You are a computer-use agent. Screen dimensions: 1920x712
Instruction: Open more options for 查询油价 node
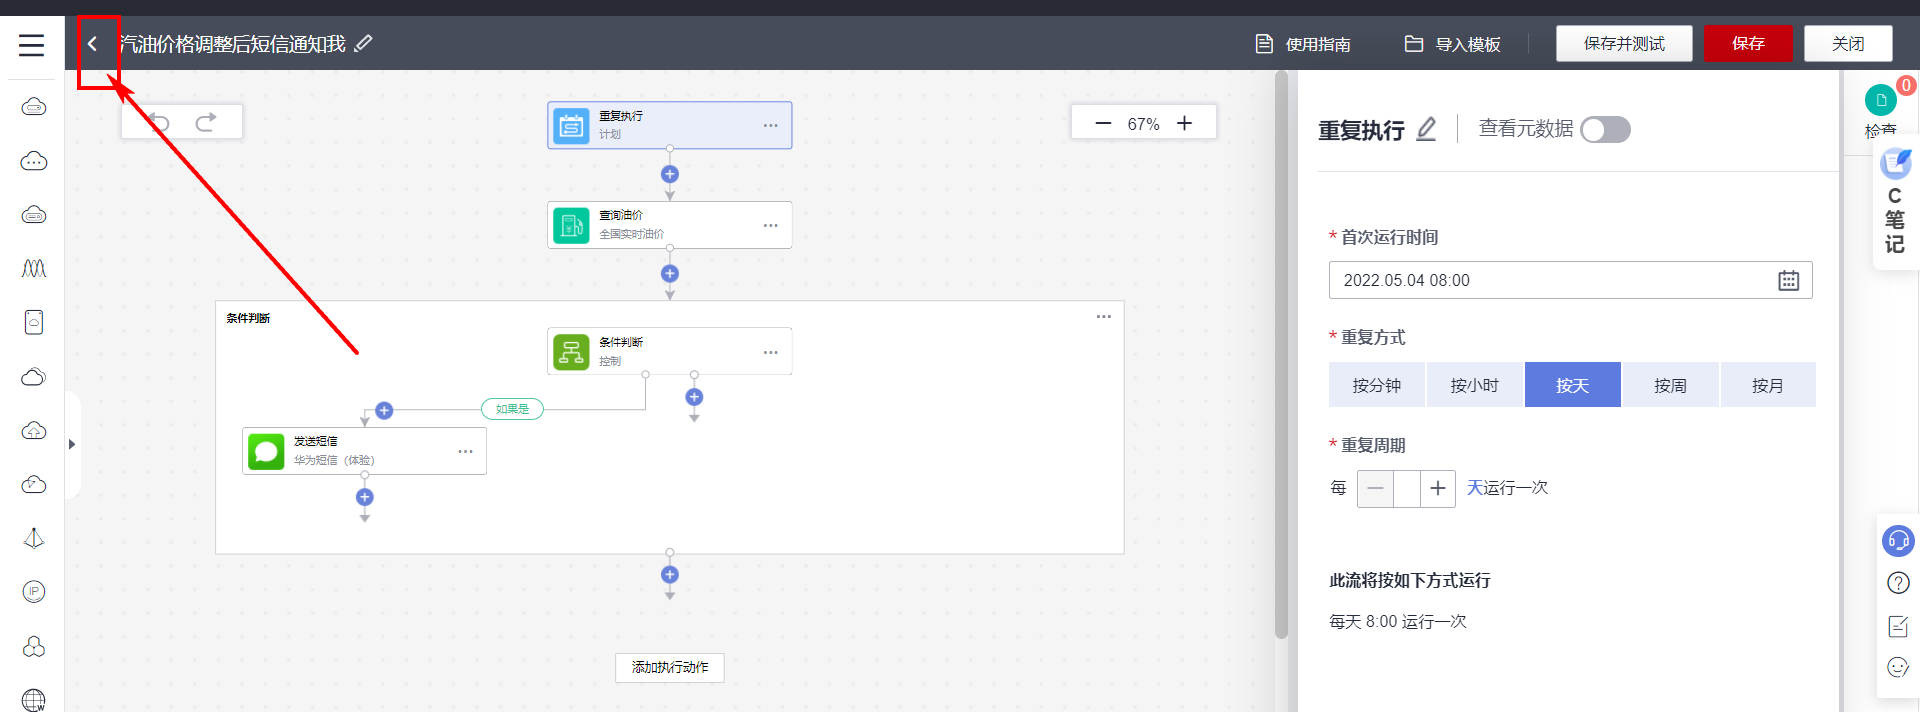click(770, 225)
